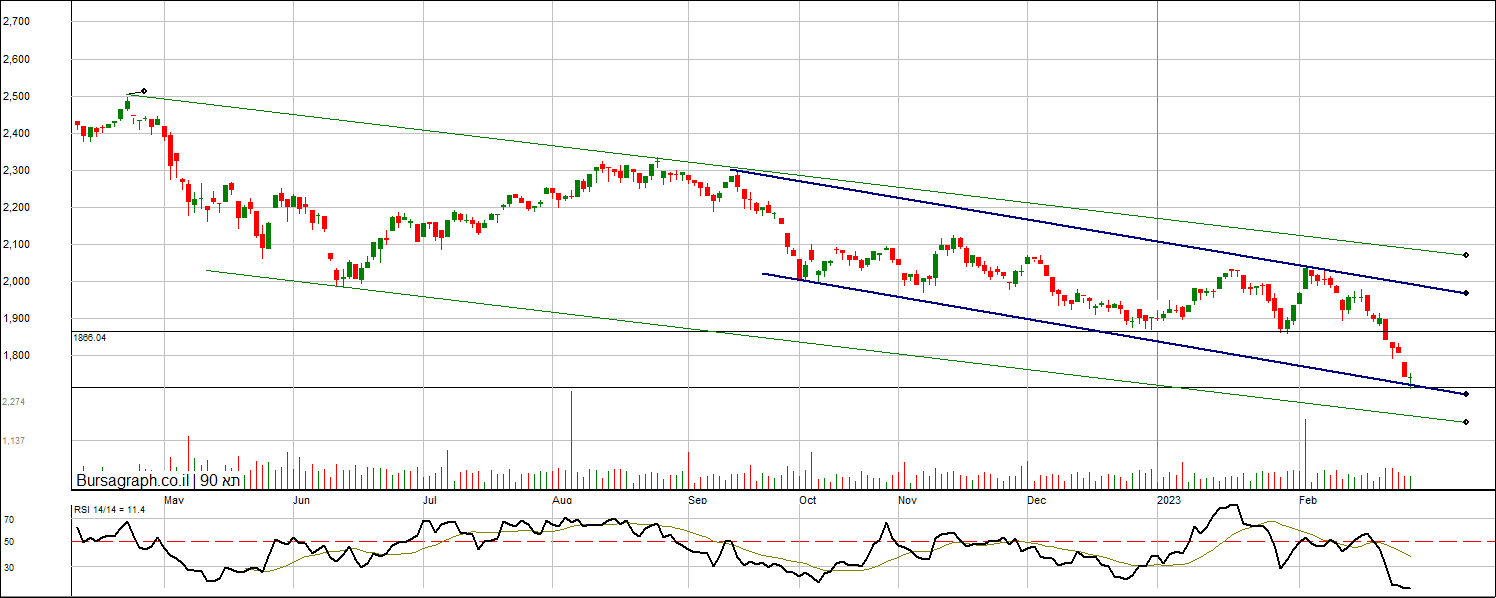
Task: Click the 2,200 price axis label
Action: click(16, 207)
